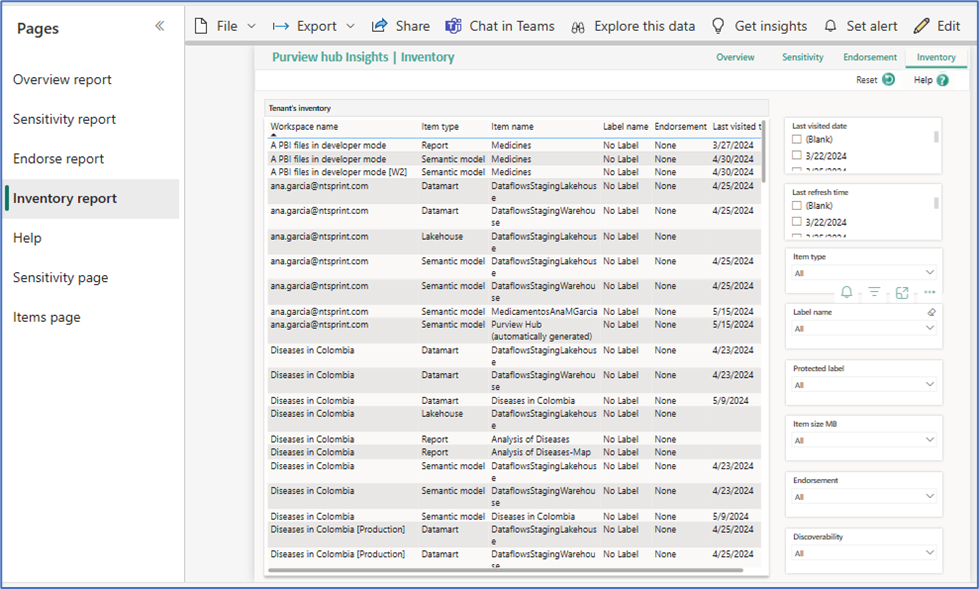Click the green Reset circular arrow icon

pyautogui.click(x=888, y=79)
